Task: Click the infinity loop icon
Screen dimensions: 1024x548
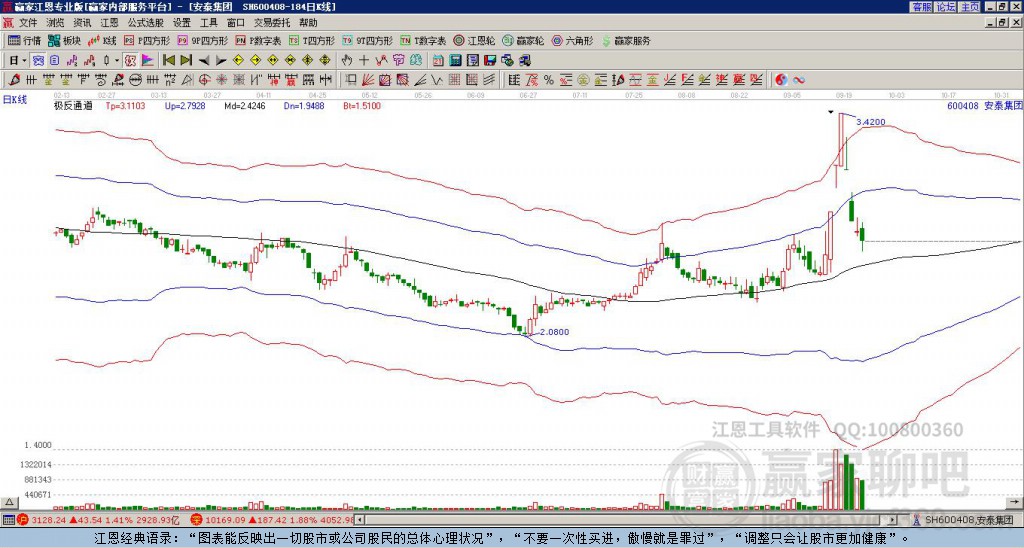Action: pyautogui.click(x=798, y=80)
